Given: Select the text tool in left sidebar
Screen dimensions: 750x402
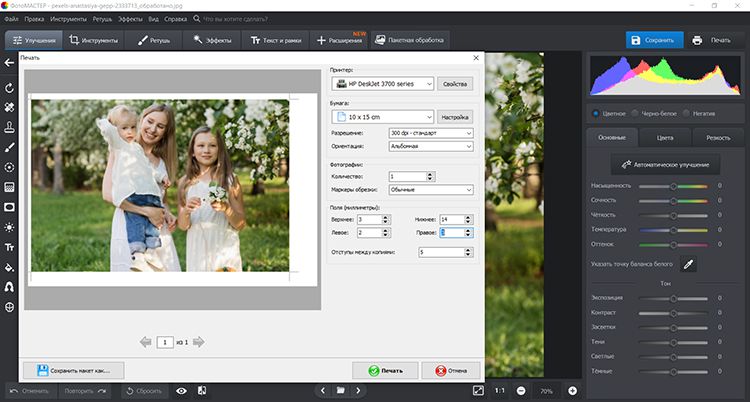Looking at the screenshot, I should point(9,246).
